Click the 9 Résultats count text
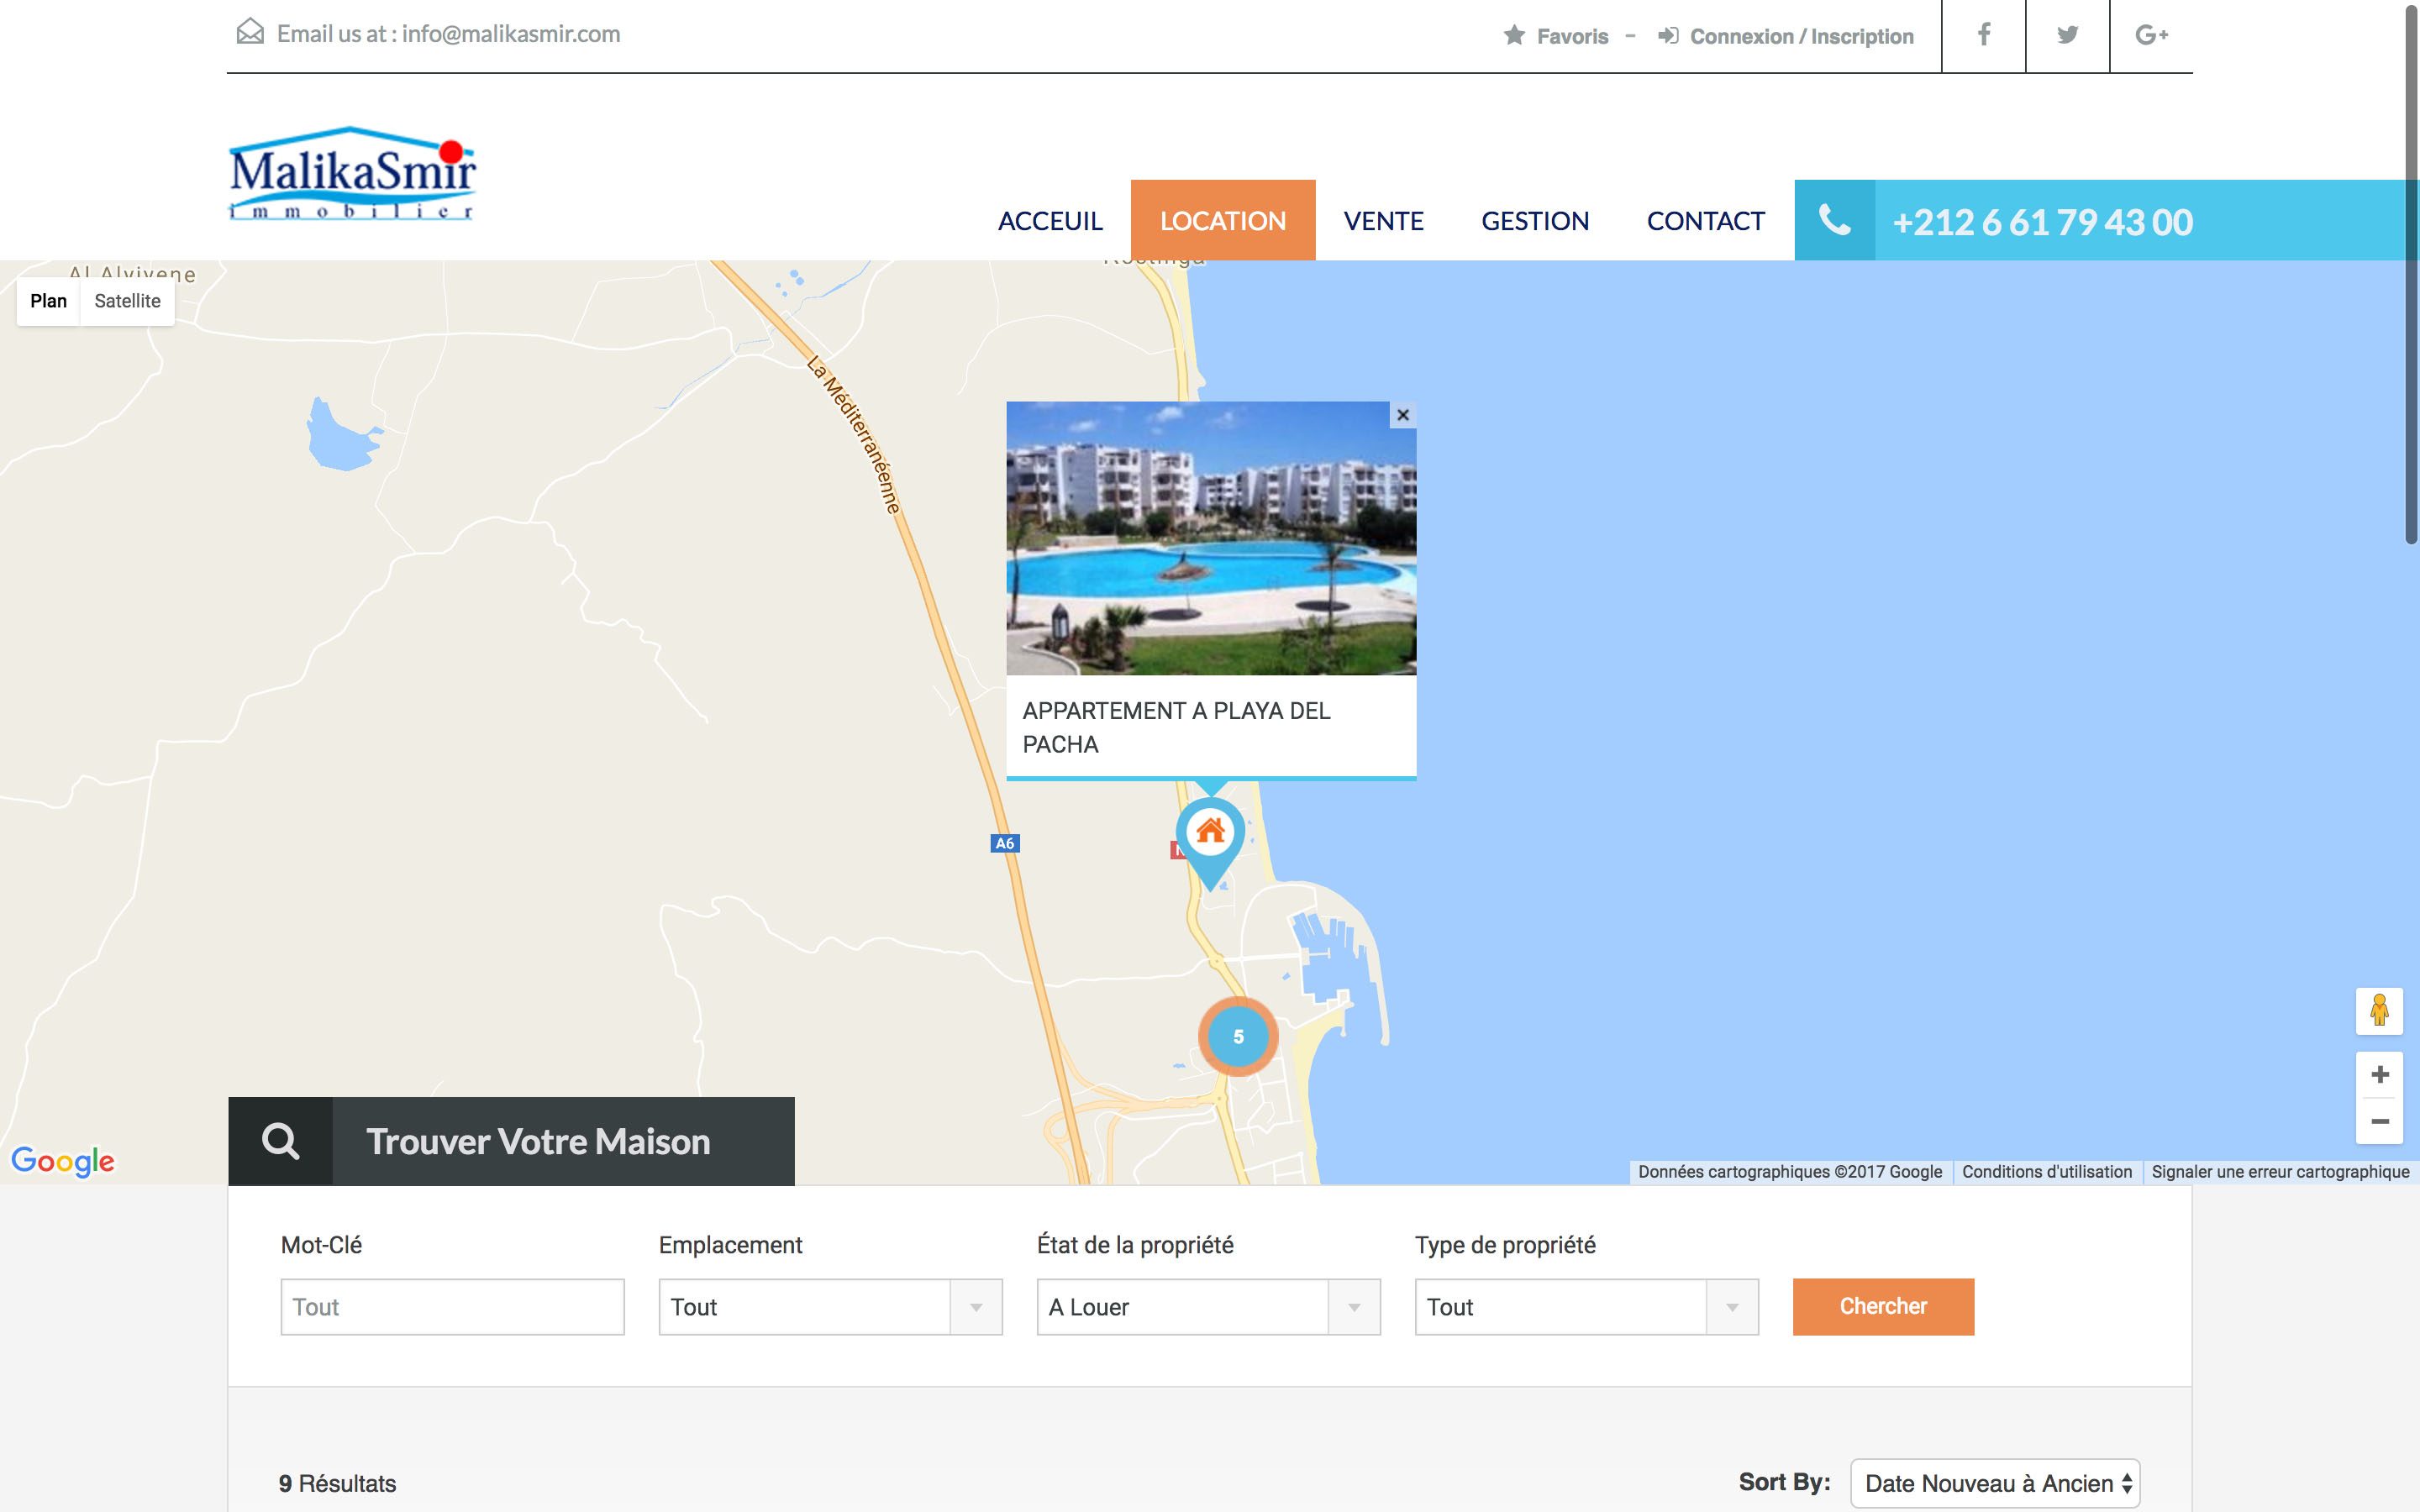Image resolution: width=2420 pixels, height=1512 pixels. click(x=337, y=1483)
